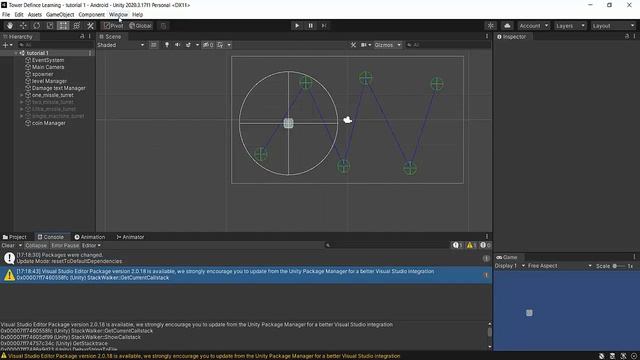This screenshot has width=640, height=360.
Task: Open tutorial 1 scene options menu
Action: point(90,53)
